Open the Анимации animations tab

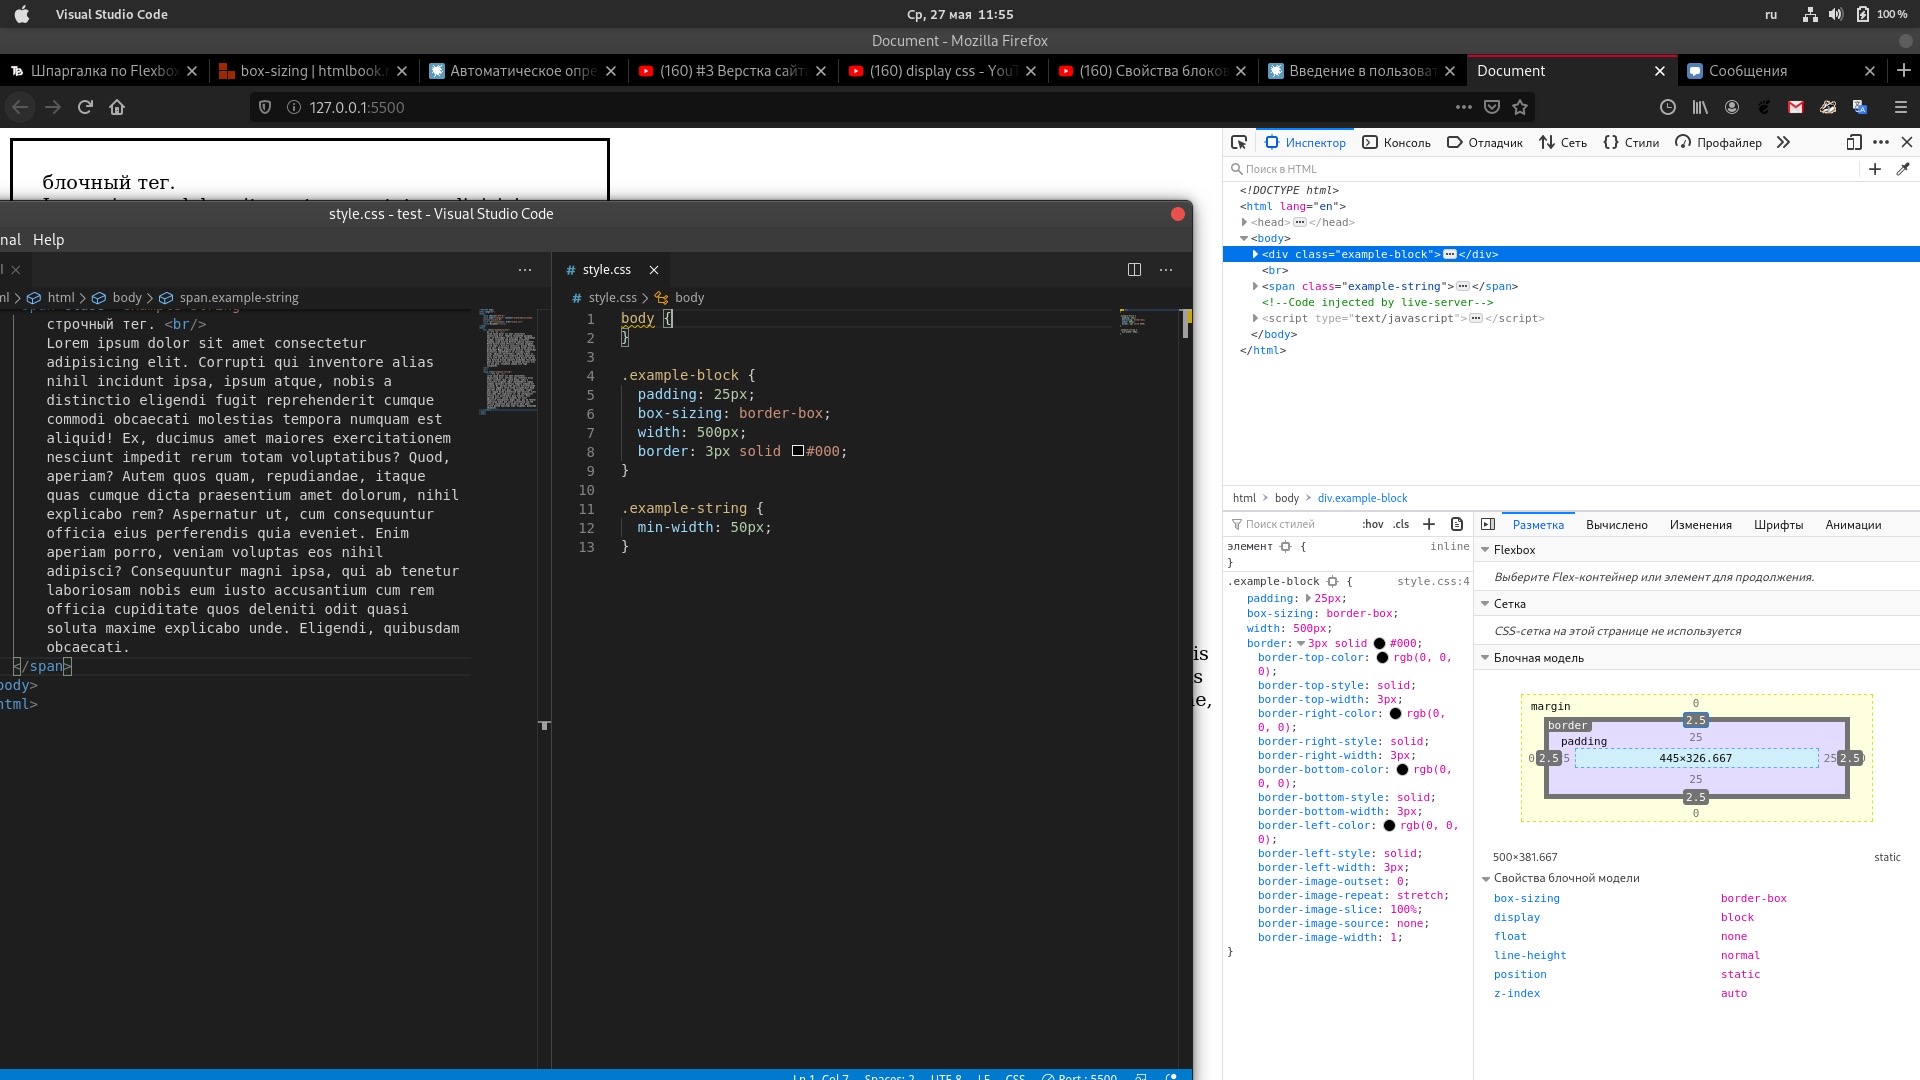tap(1853, 525)
